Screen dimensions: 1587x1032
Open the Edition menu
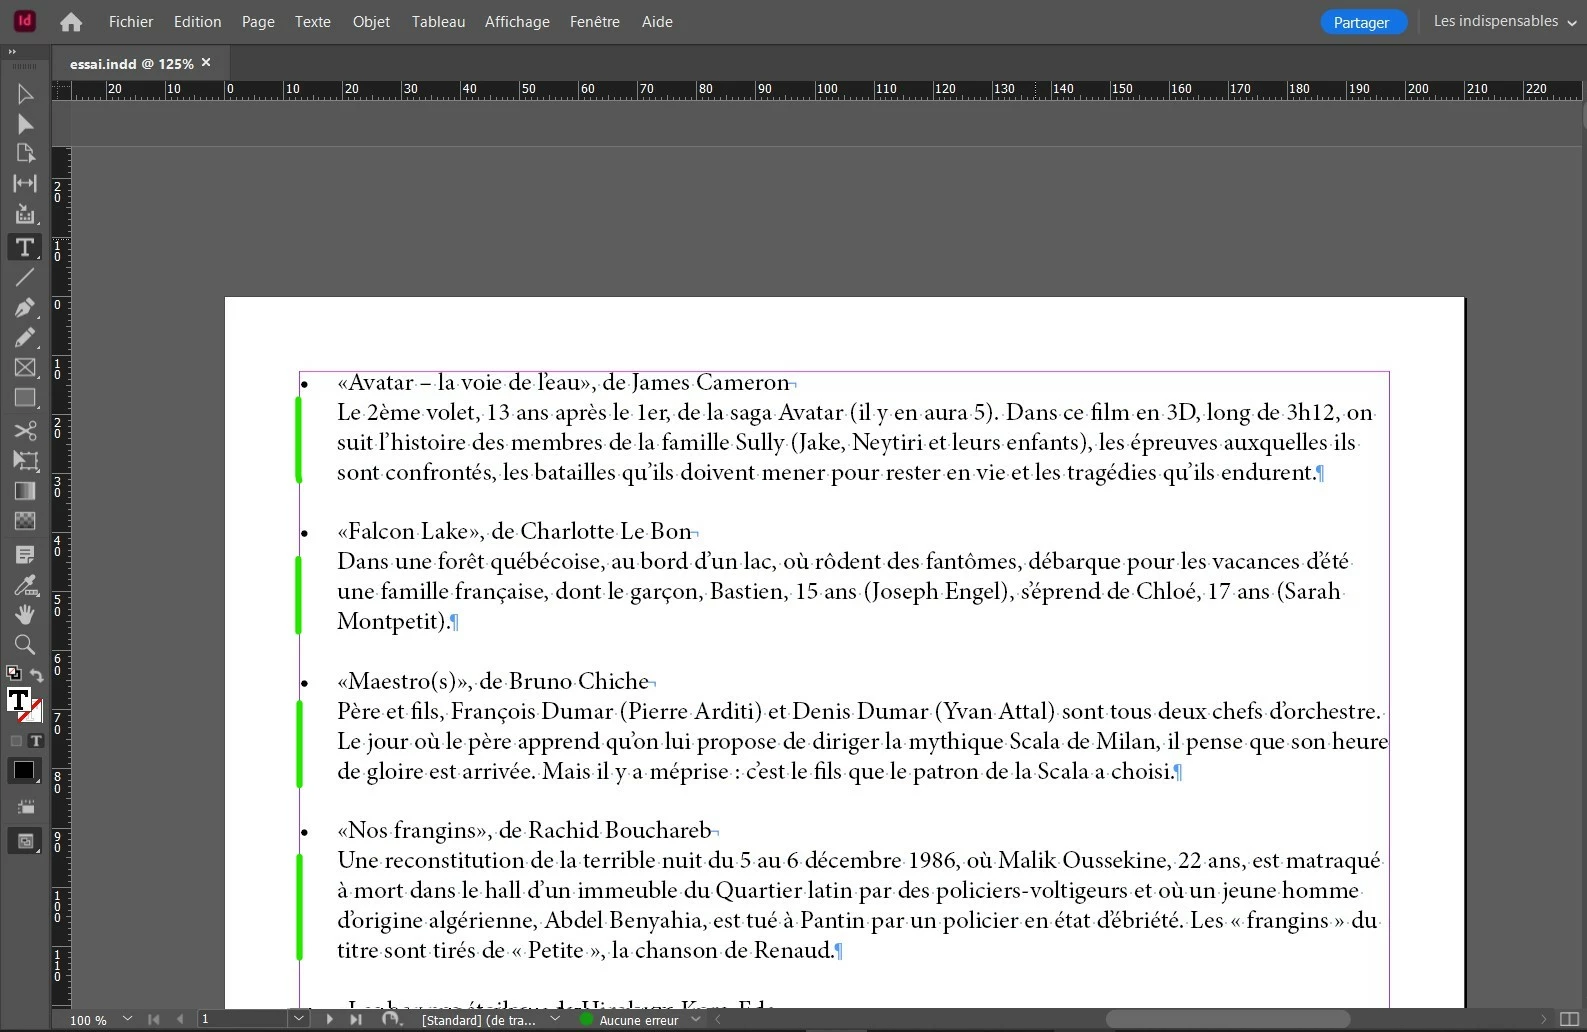click(197, 21)
